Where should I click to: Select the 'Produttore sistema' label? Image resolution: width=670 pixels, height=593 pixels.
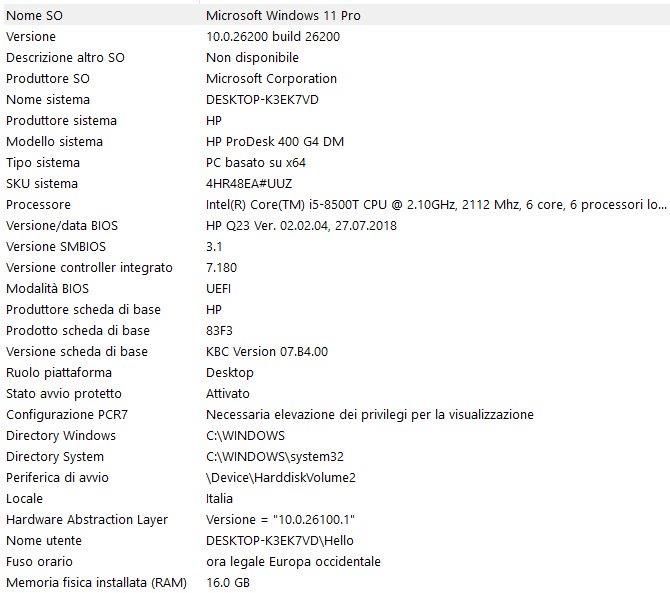point(61,120)
